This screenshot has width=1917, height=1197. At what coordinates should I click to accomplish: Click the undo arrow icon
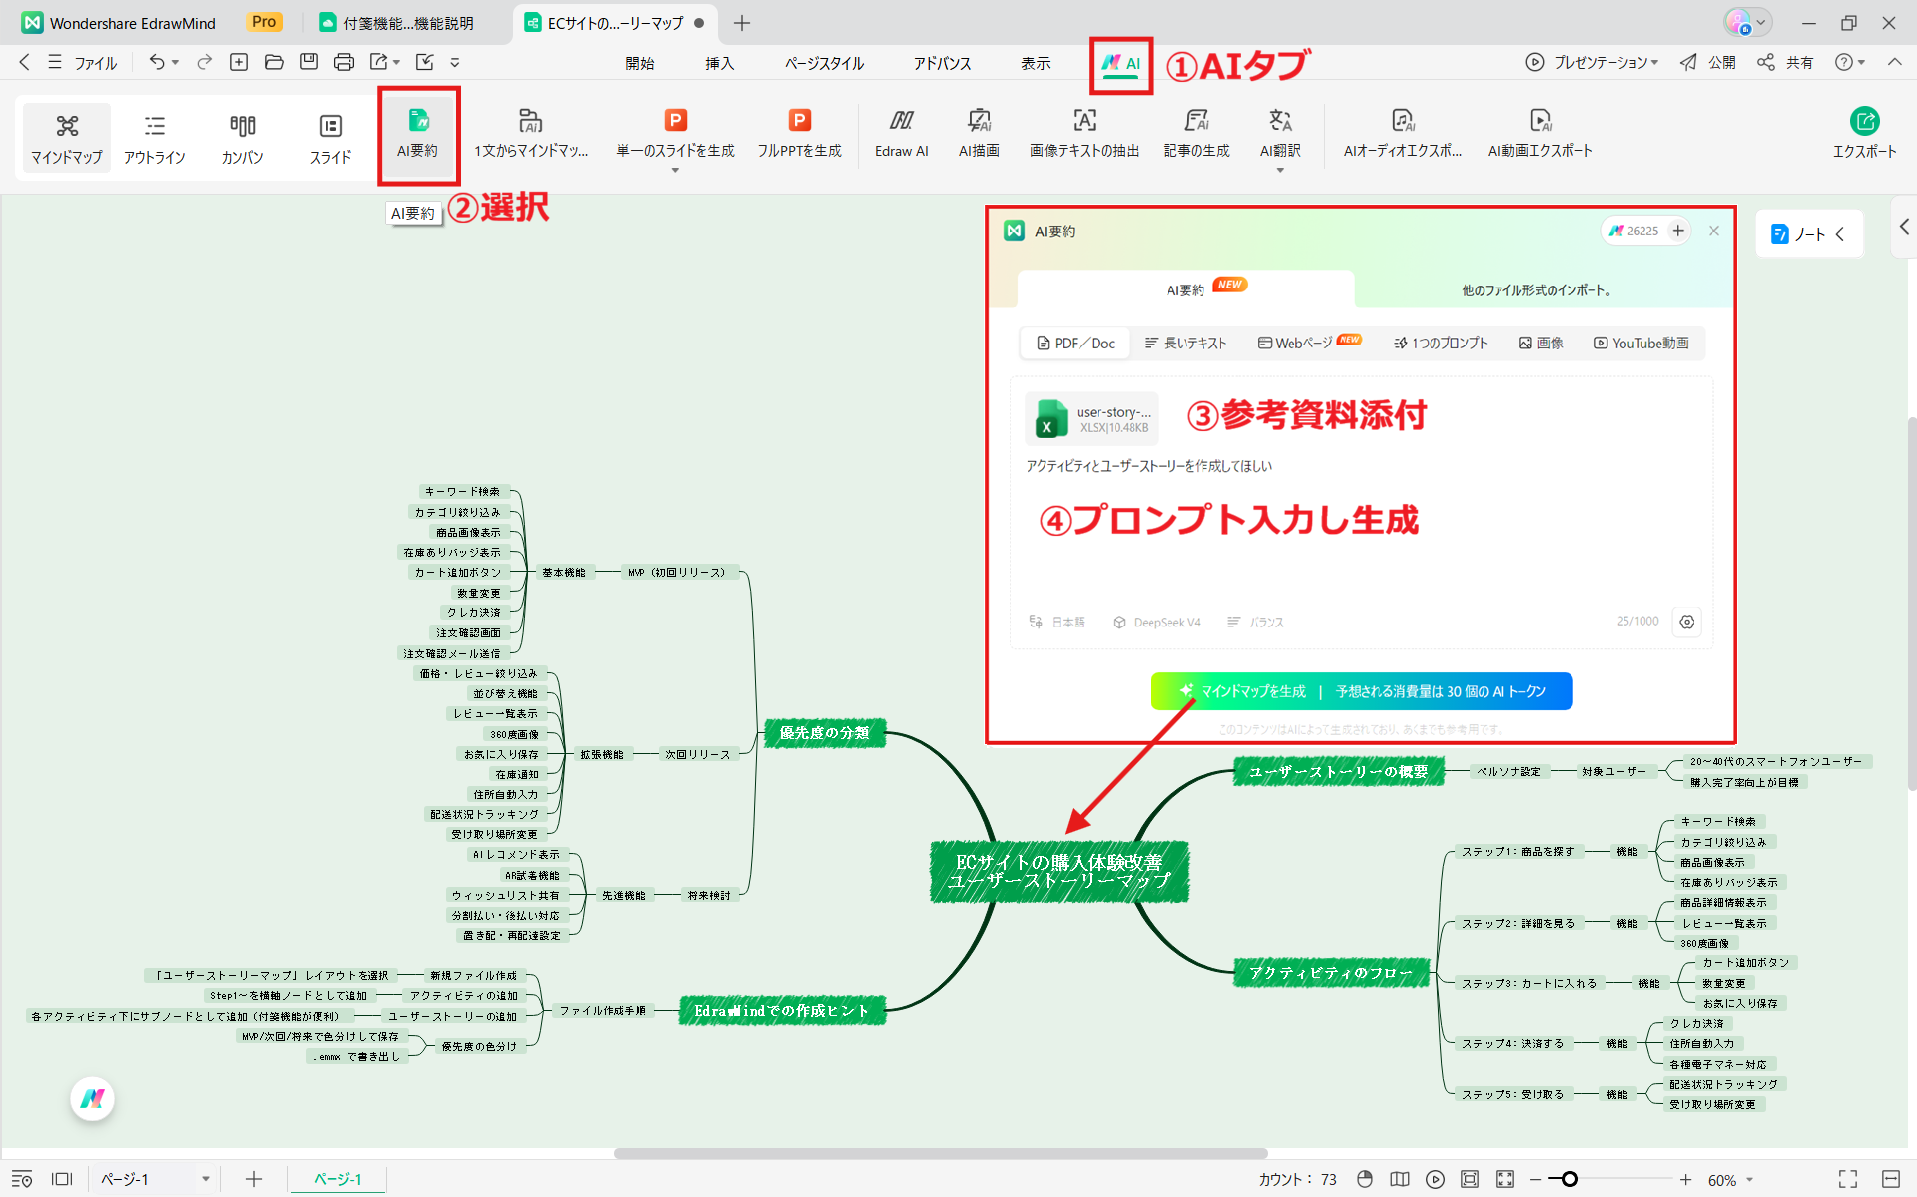click(157, 62)
